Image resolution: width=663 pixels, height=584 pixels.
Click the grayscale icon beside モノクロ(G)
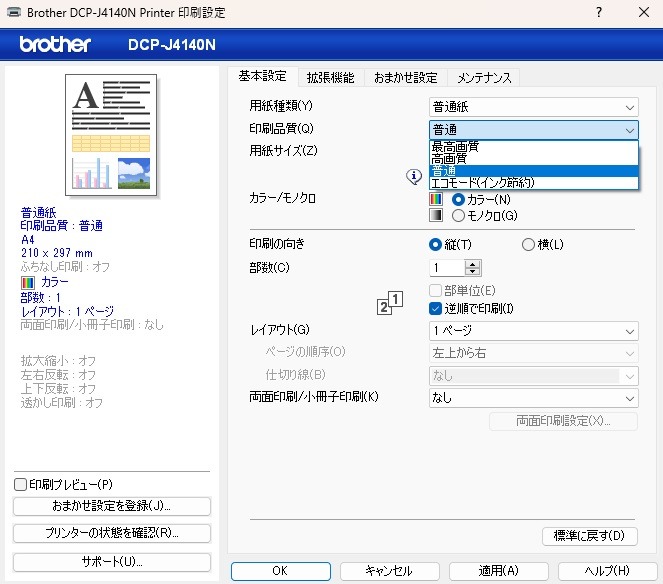click(436, 215)
